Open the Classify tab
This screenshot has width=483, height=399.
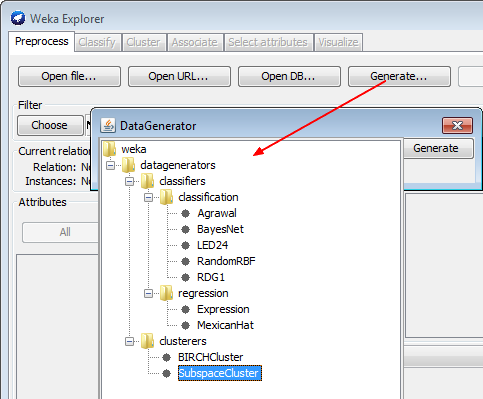tap(97, 42)
